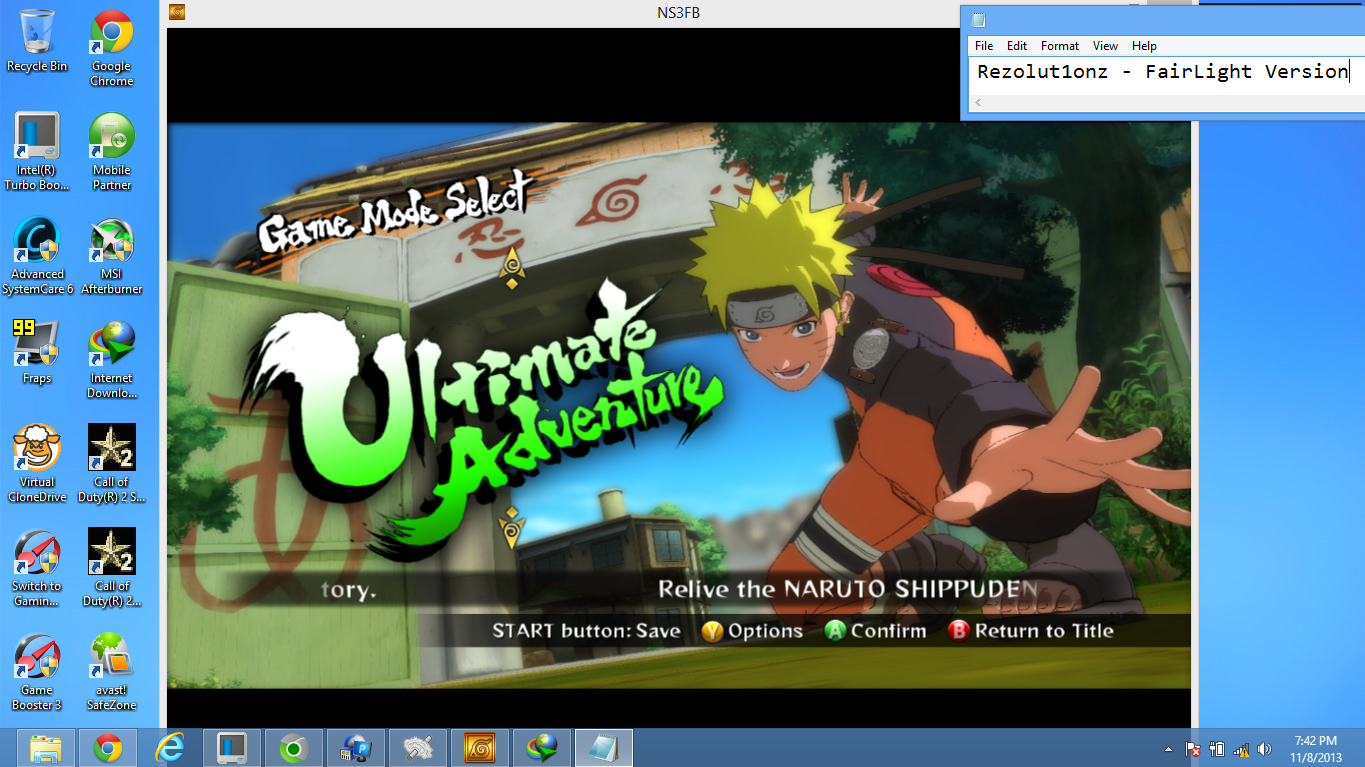The width and height of the screenshot is (1365, 767).
Task: Open the Help menu in Notepad
Action: pos(1144,46)
